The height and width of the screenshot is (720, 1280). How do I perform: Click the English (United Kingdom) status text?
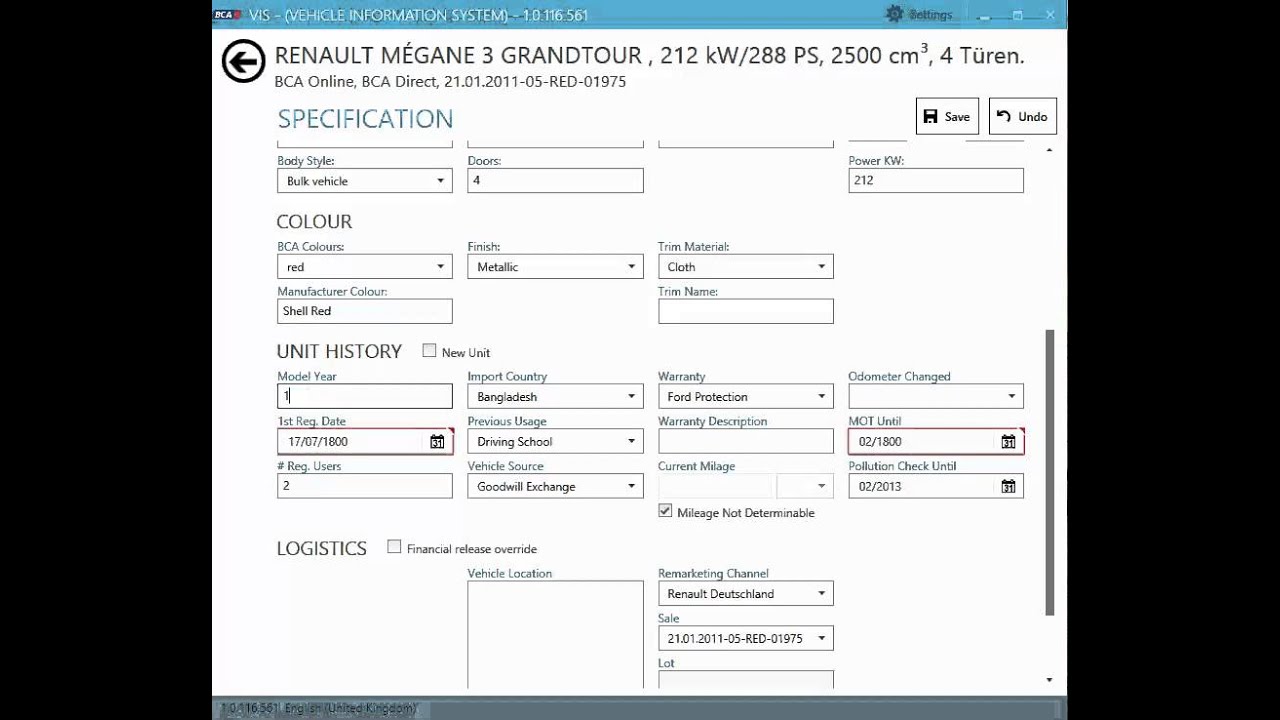350,708
